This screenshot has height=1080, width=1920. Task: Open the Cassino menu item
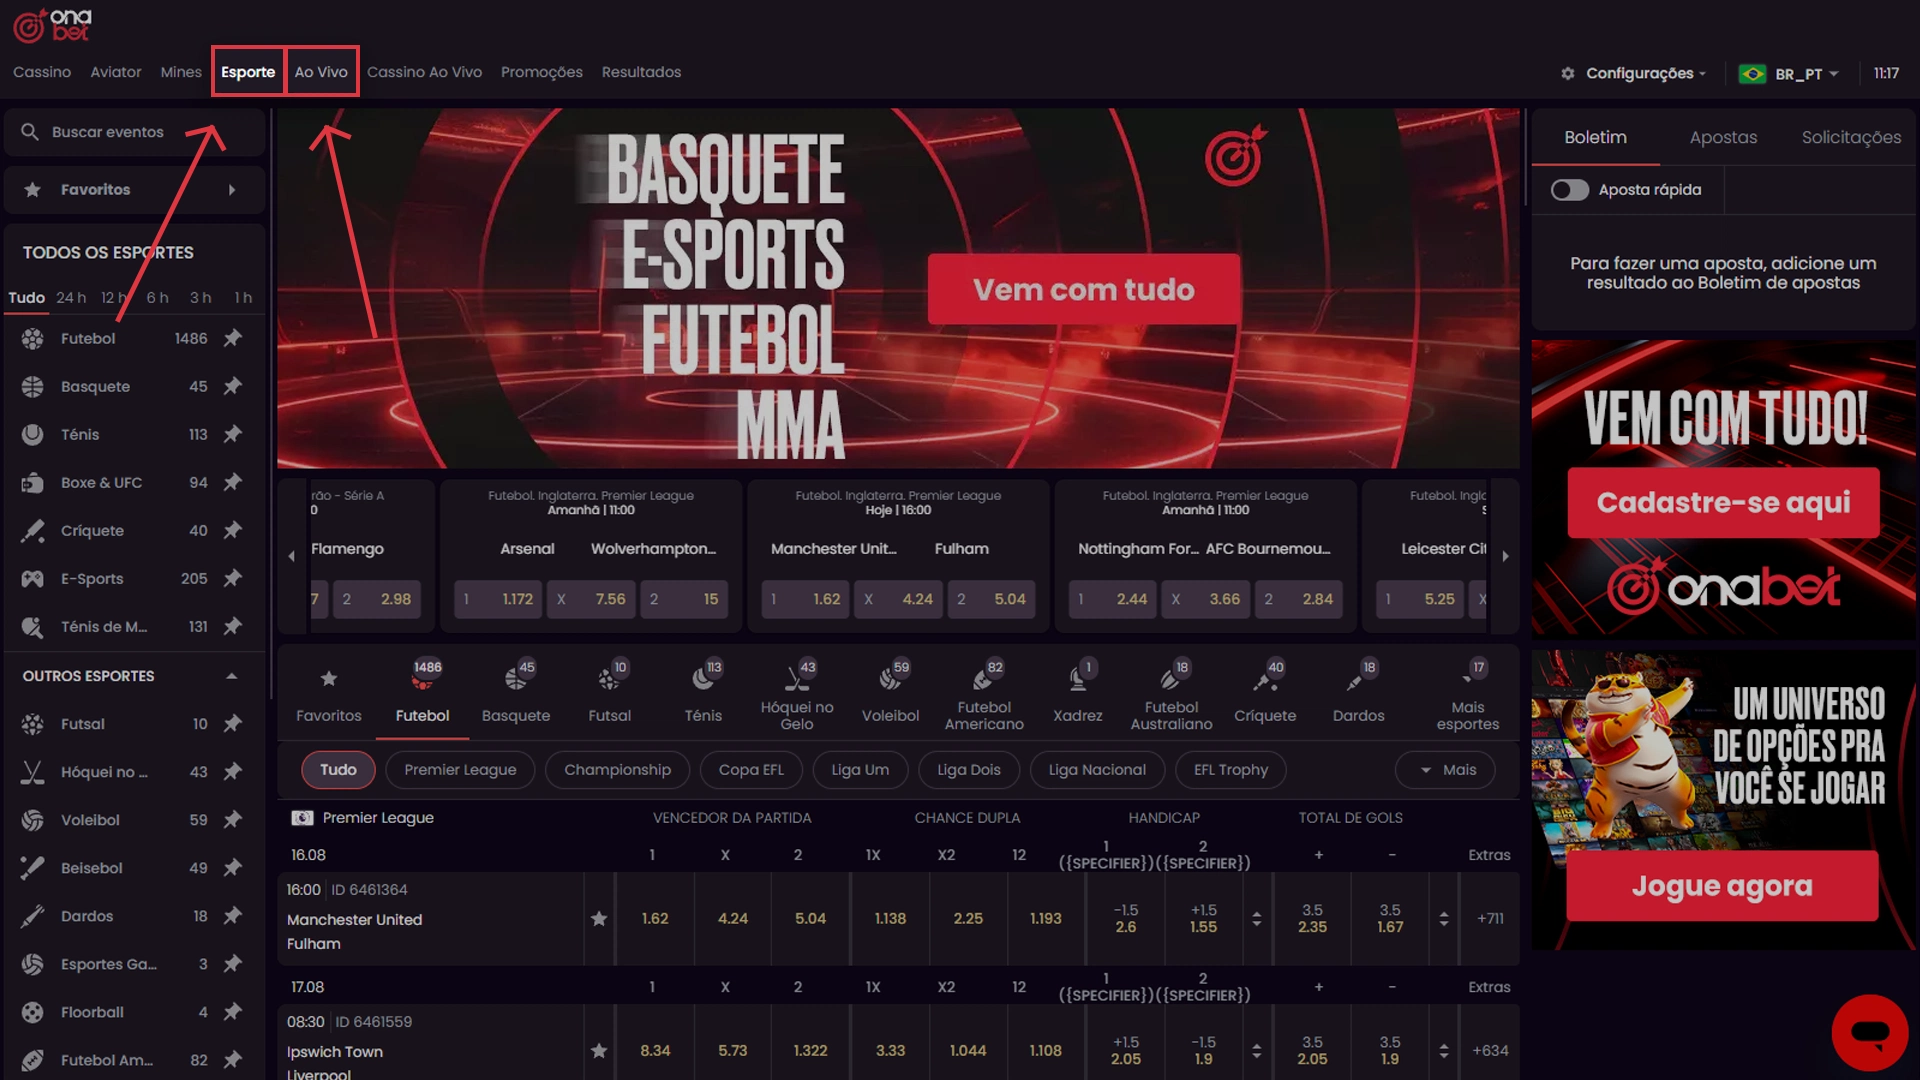(42, 72)
